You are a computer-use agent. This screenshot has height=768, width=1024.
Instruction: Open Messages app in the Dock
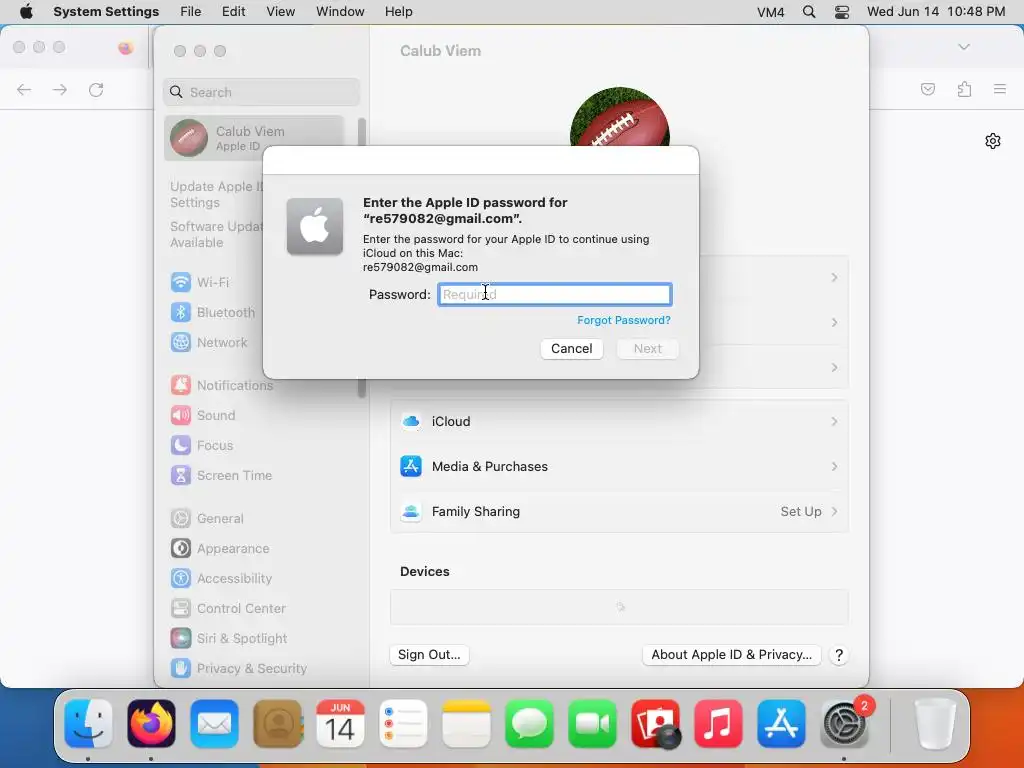pyautogui.click(x=529, y=724)
